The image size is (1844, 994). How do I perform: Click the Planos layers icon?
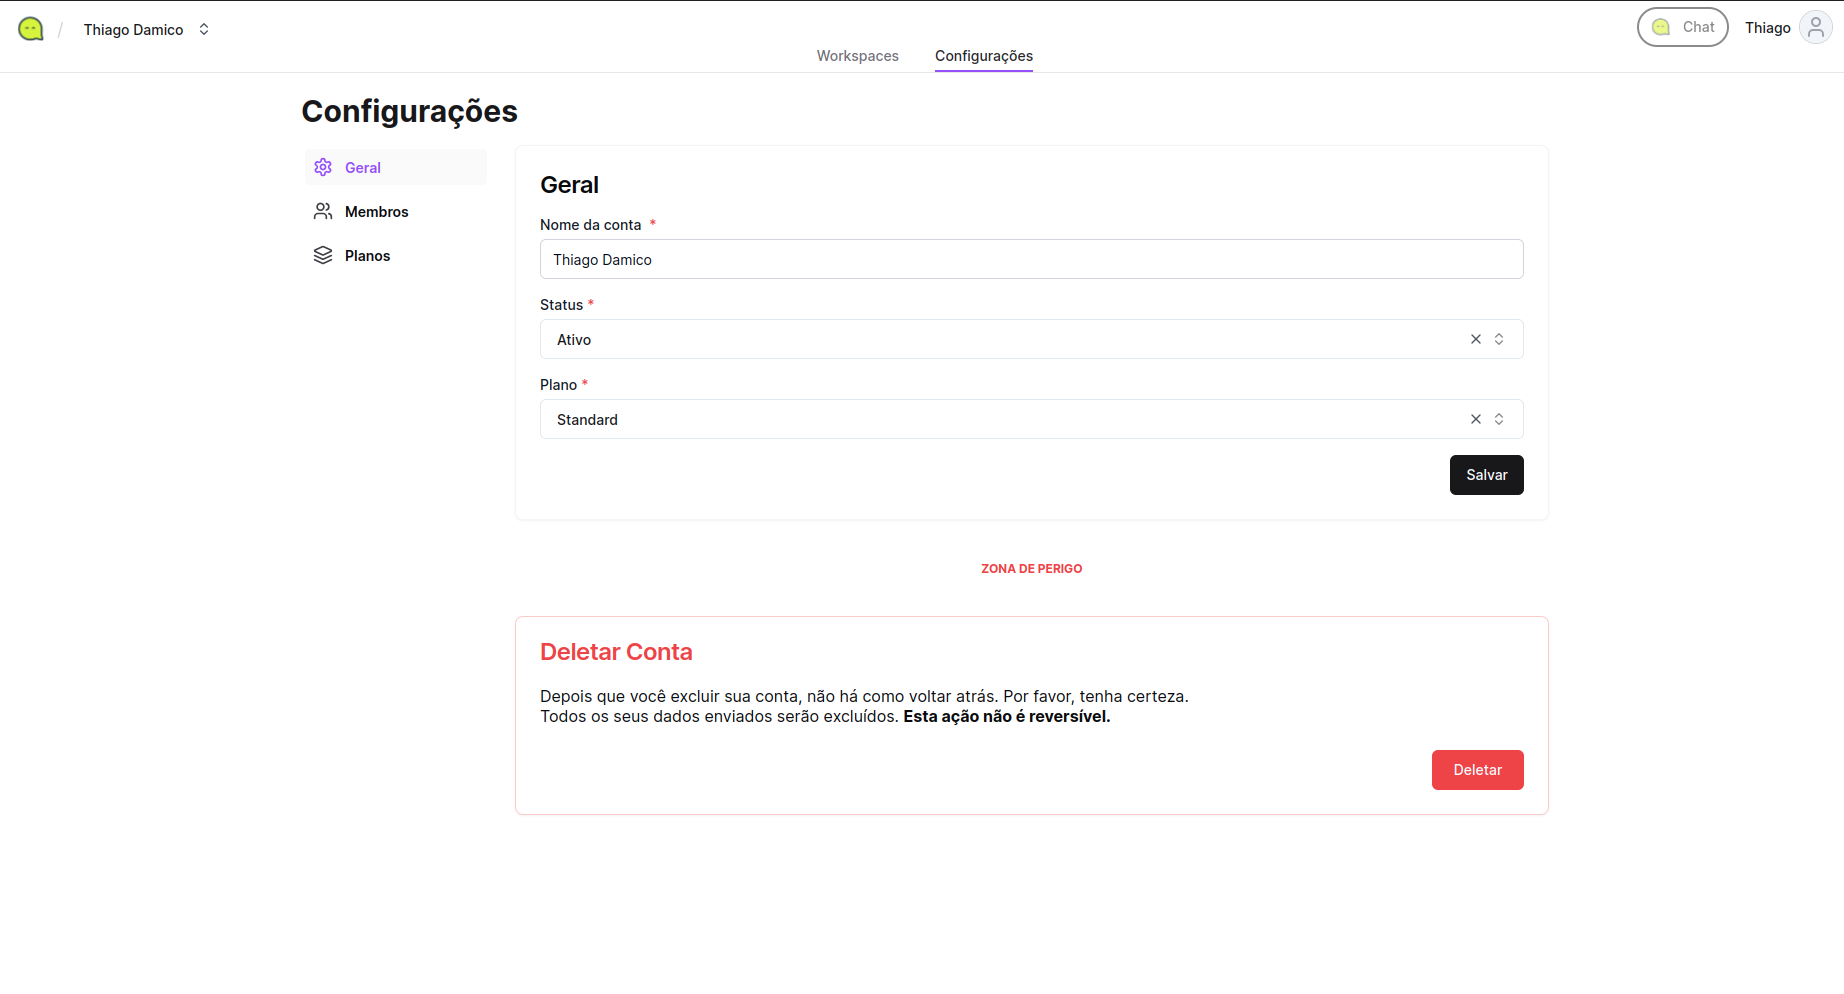click(x=323, y=255)
